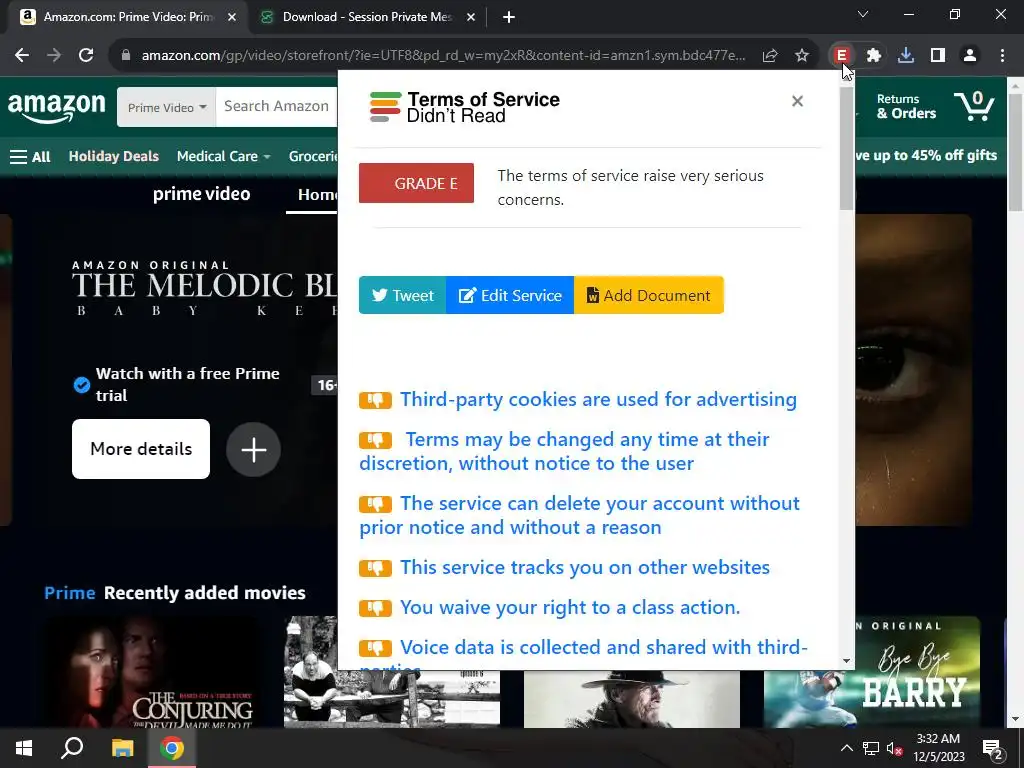Click Chrome icon in taskbar
The height and width of the screenshot is (768, 1024).
click(172, 748)
